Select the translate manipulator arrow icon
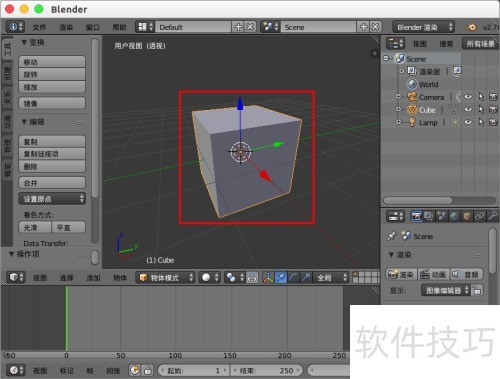This screenshot has height=379, width=500. point(281,277)
